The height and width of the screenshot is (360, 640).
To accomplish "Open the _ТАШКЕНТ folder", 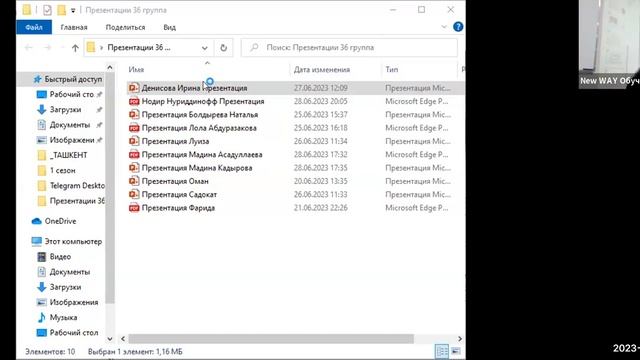I will (x=68, y=155).
